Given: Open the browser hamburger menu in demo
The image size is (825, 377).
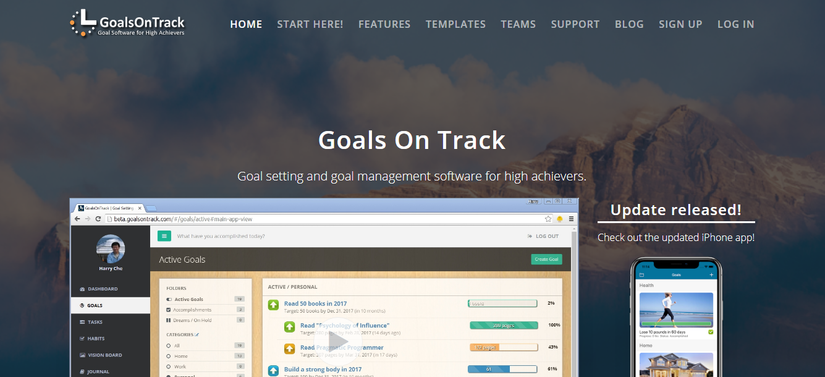Looking at the screenshot, I should click(571, 219).
